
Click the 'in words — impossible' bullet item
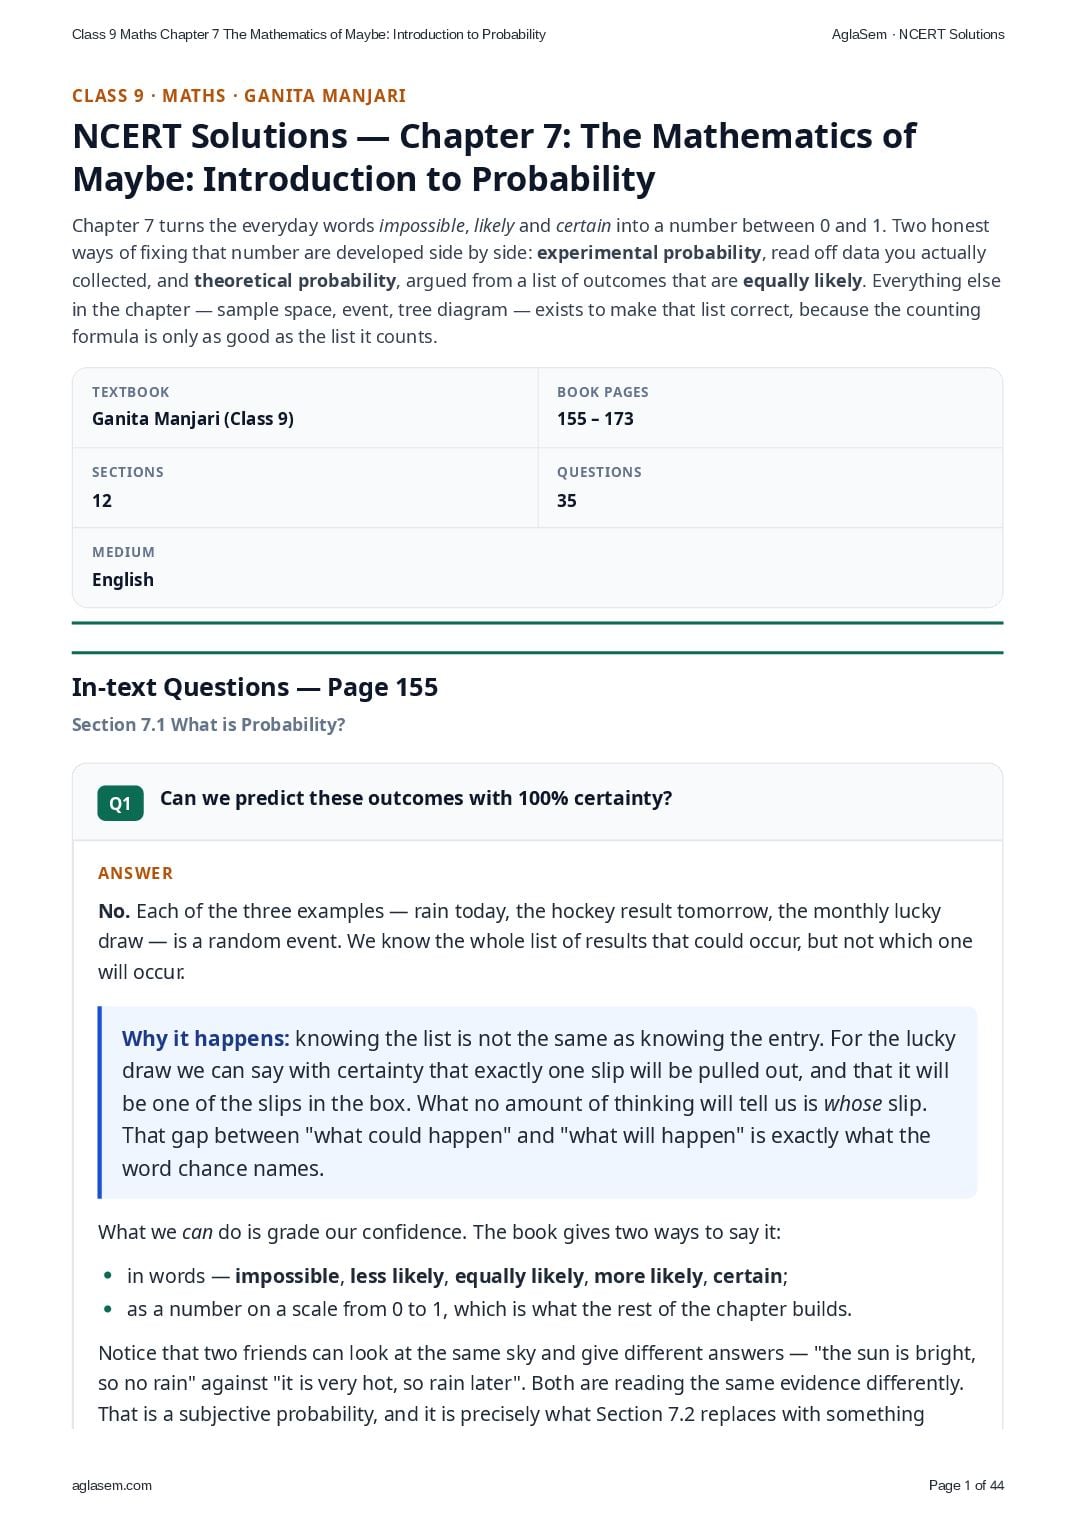[457, 1276]
